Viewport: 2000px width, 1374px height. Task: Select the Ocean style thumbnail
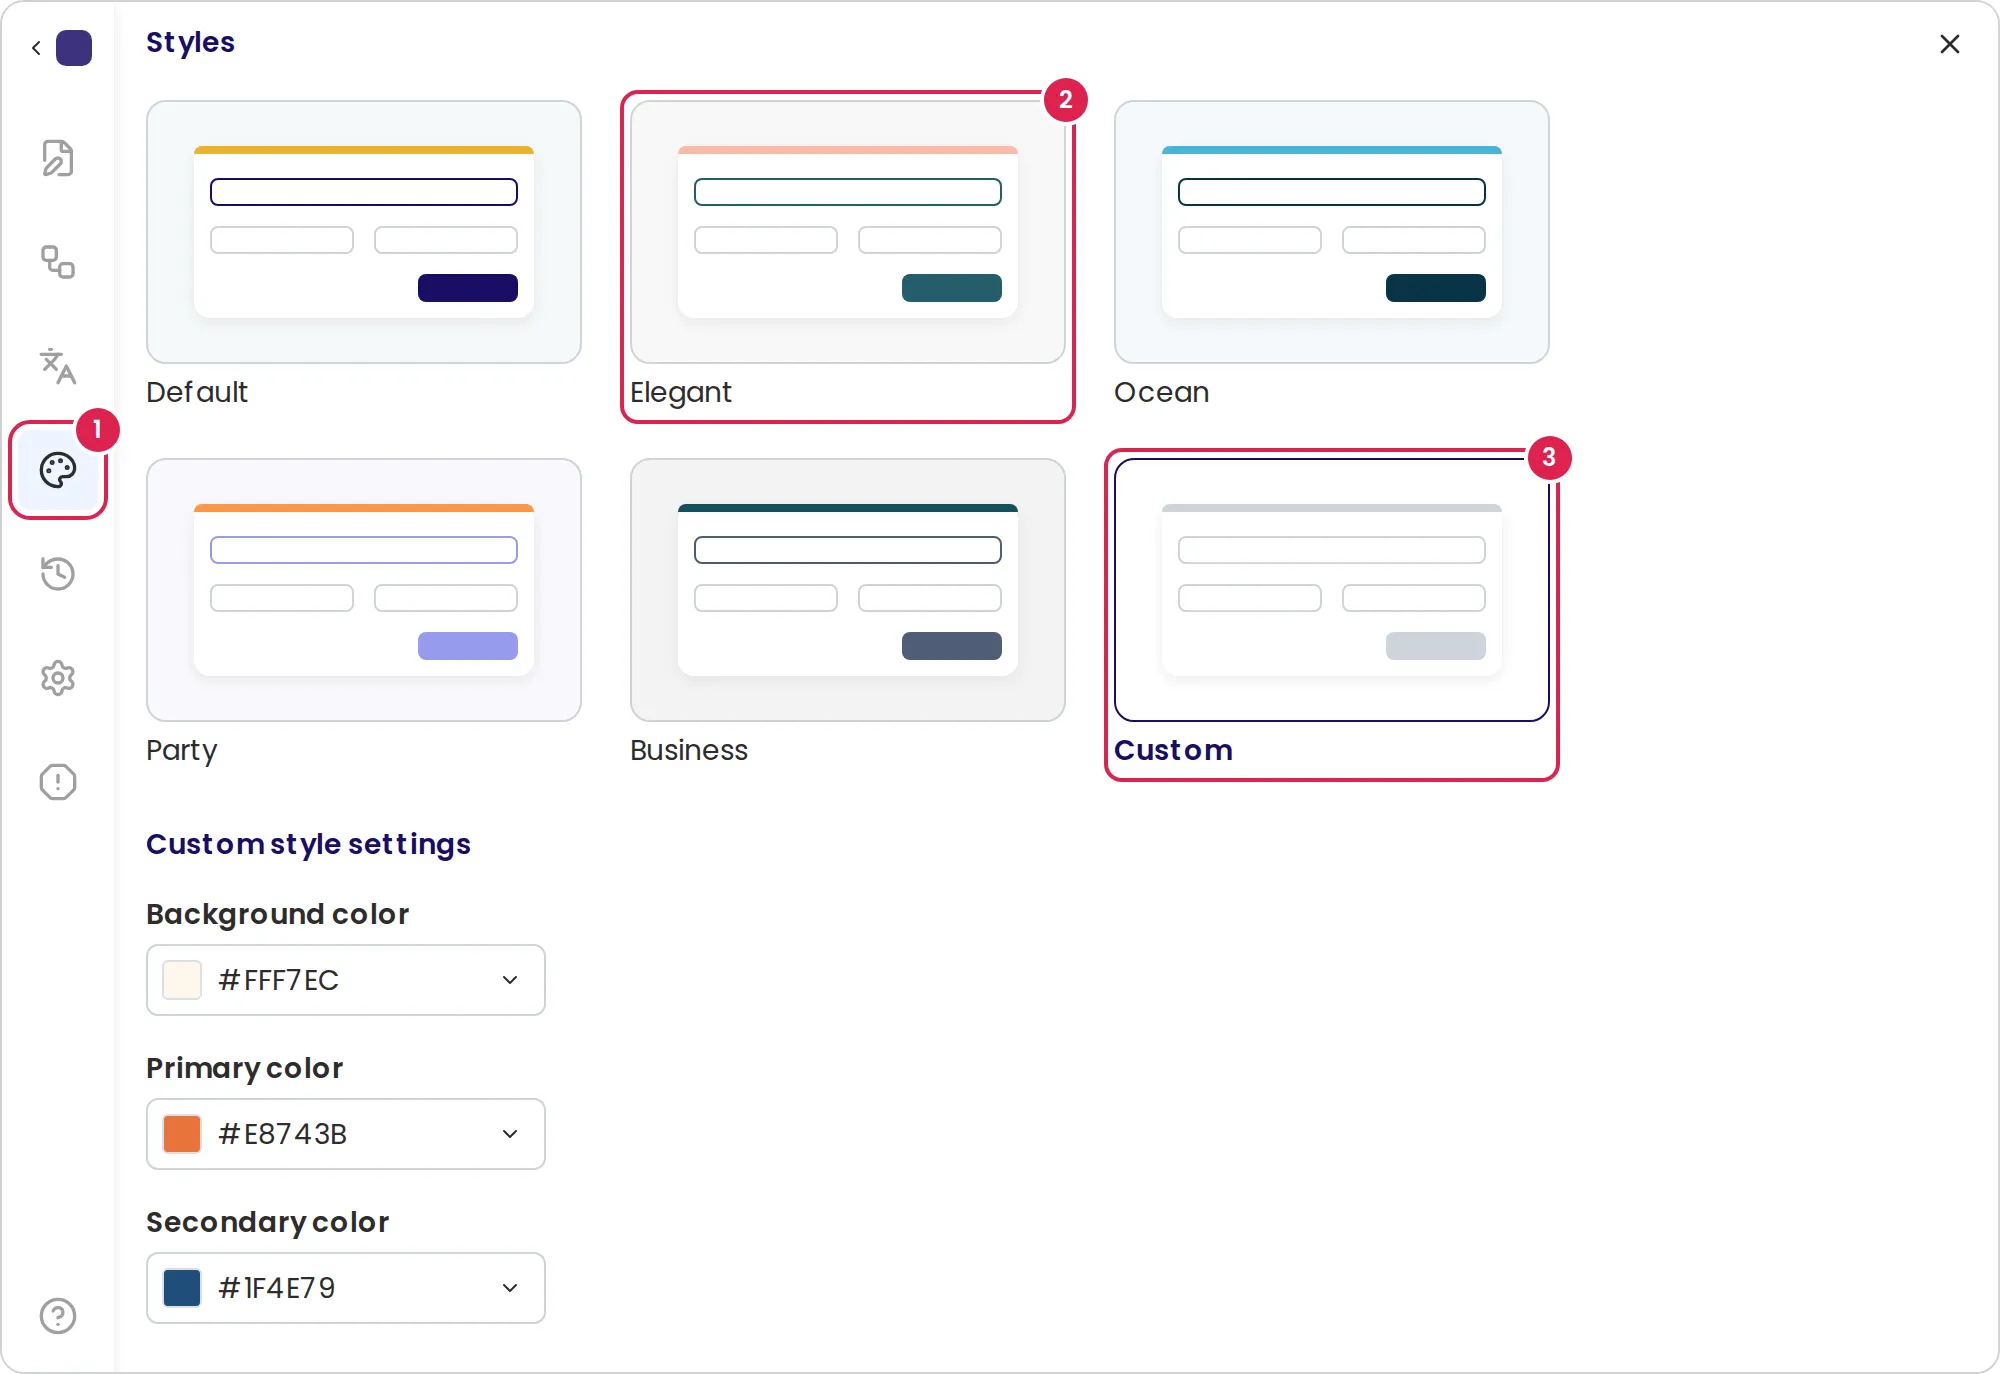(1332, 232)
